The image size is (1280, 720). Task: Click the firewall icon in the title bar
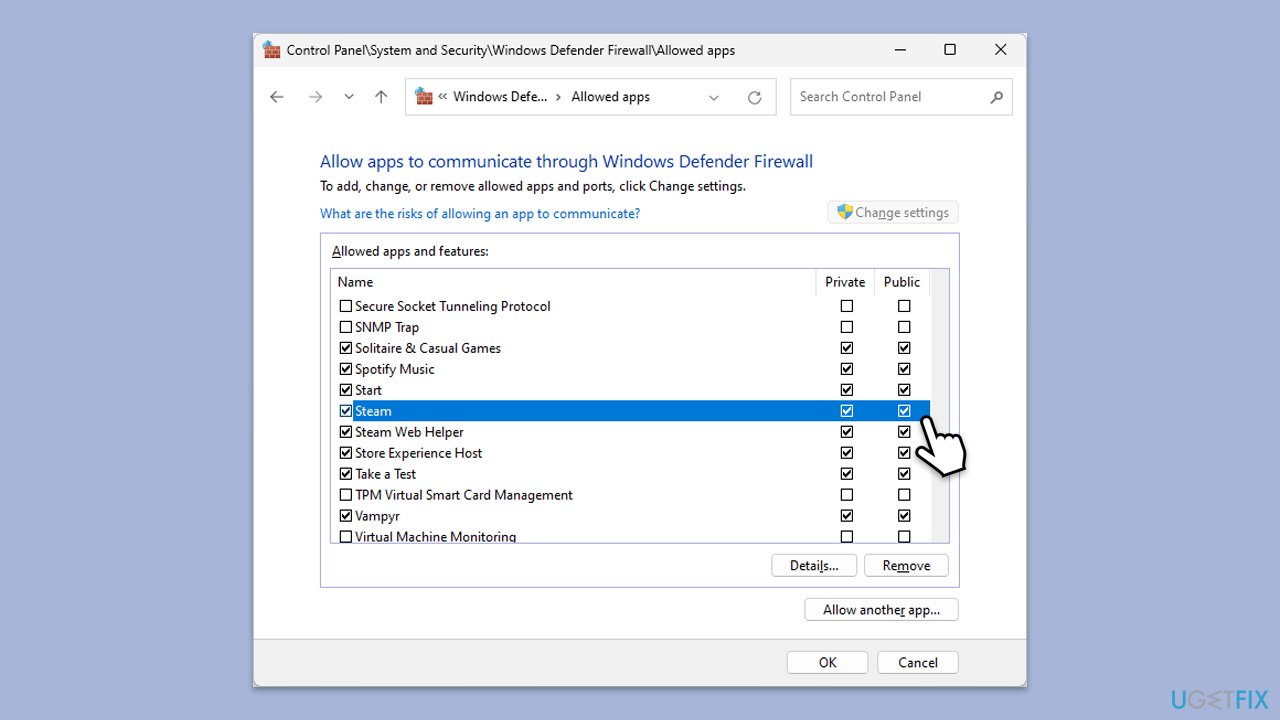point(271,49)
